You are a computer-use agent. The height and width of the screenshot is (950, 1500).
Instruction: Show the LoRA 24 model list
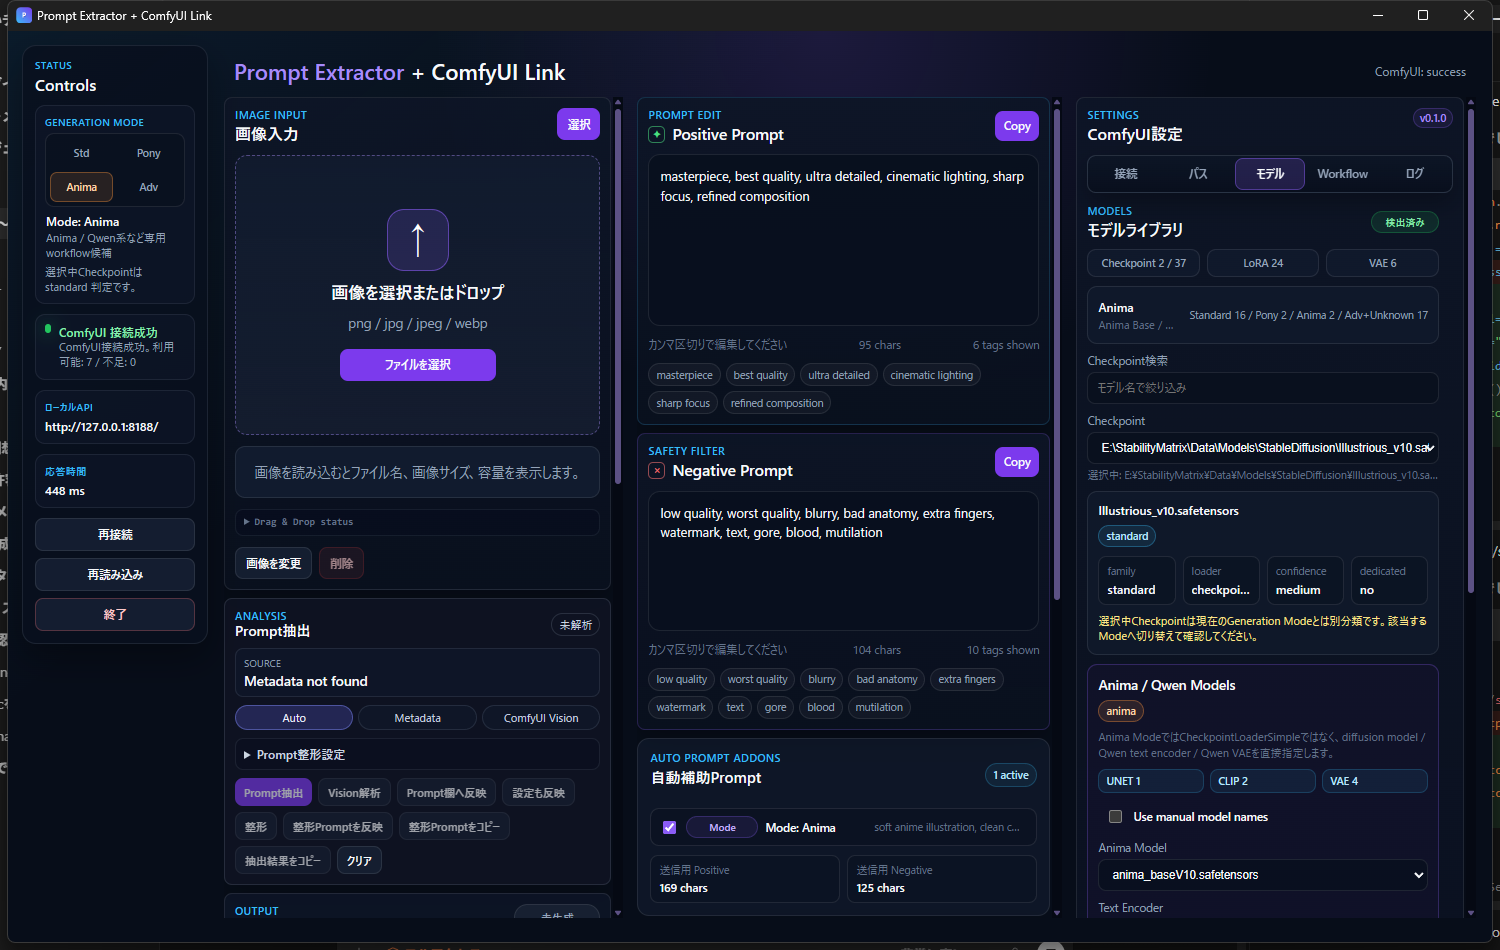tap(1263, 263)
